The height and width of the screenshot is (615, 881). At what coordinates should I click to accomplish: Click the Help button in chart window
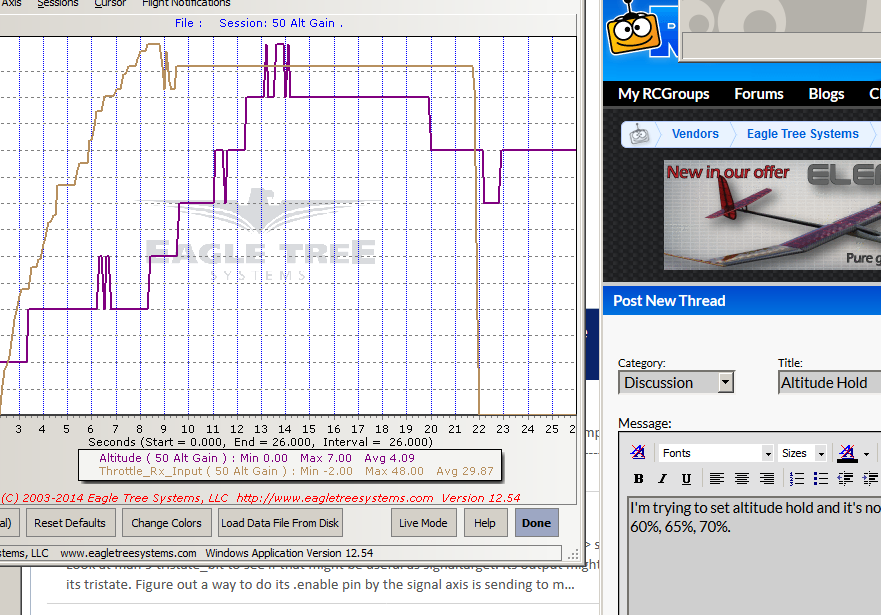click(485, 523)
